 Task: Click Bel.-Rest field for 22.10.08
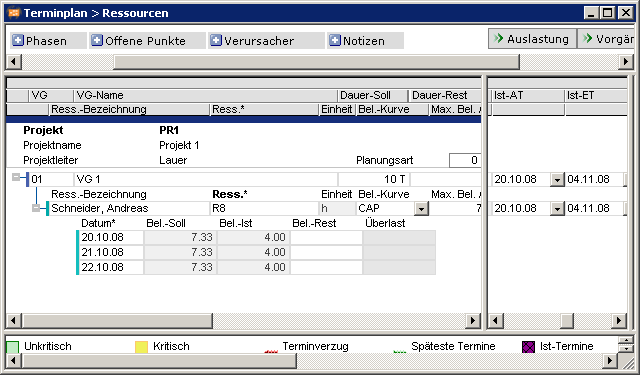coord(326,267)
